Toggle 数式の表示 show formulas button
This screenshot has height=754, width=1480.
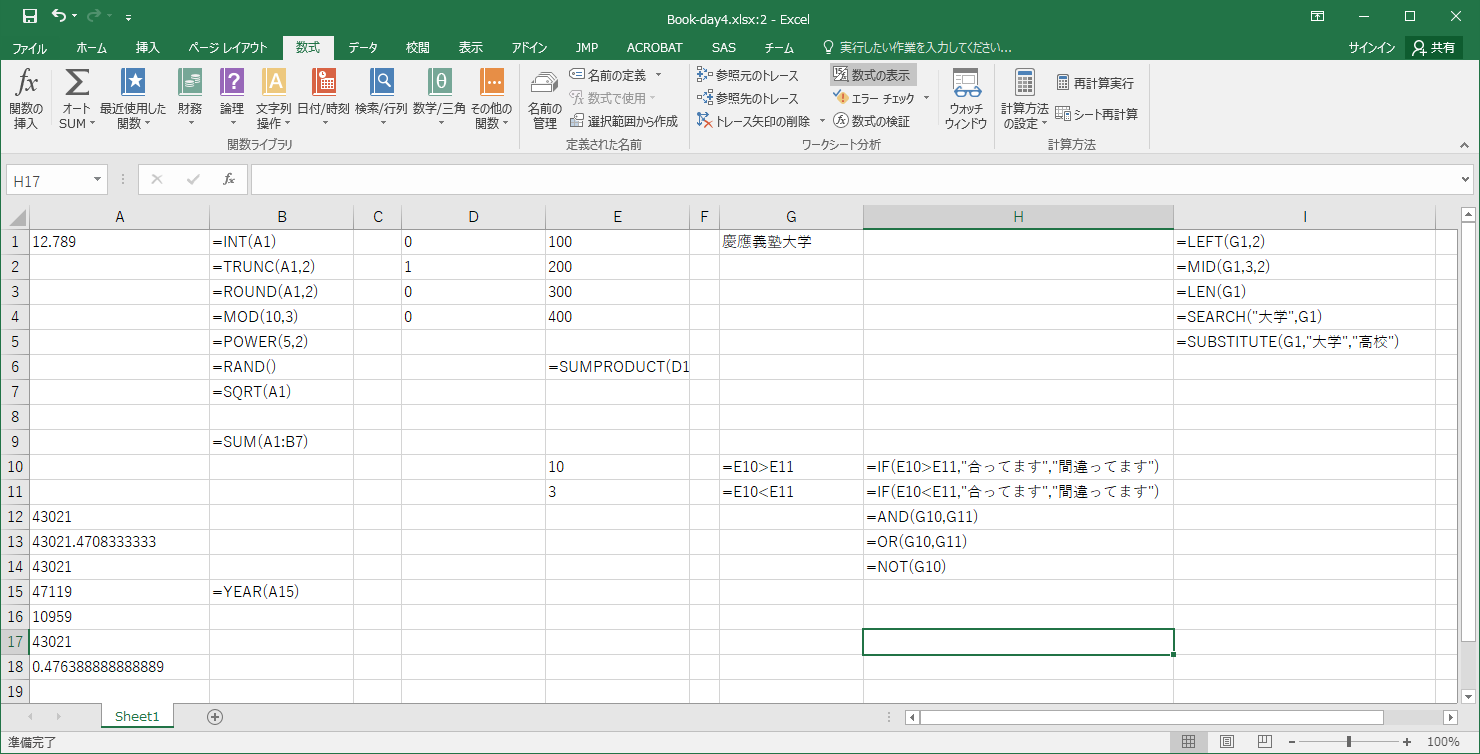(x=872, y=75)
